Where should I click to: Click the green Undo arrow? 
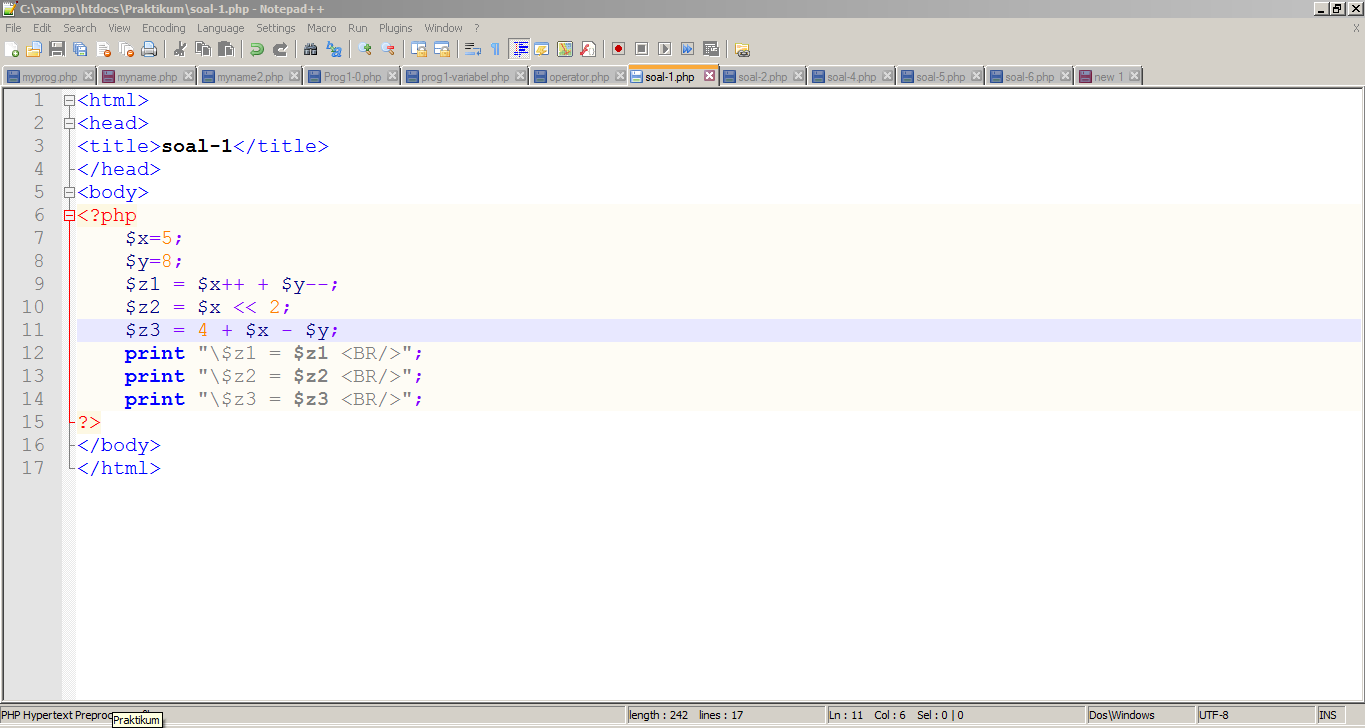257,49
